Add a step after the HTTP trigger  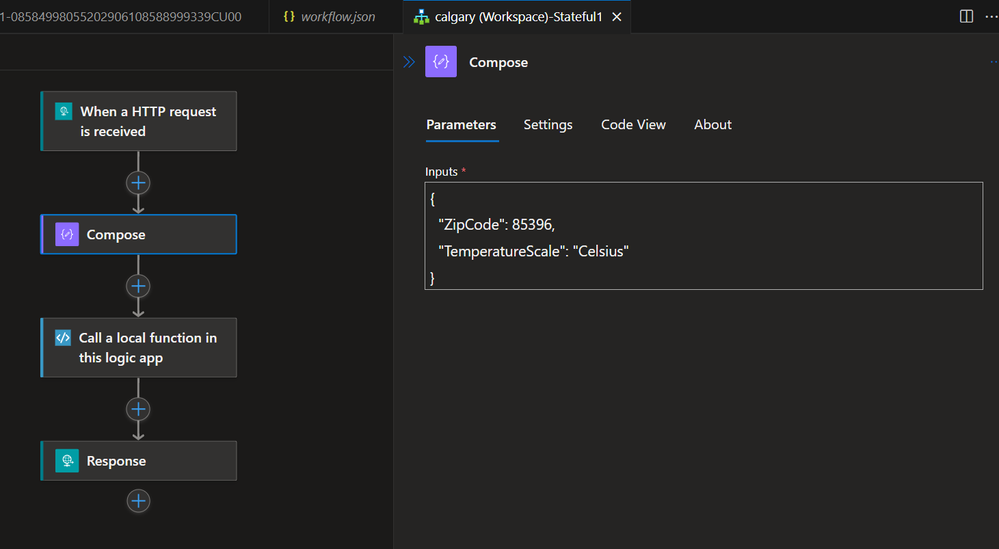click(138, 183)
